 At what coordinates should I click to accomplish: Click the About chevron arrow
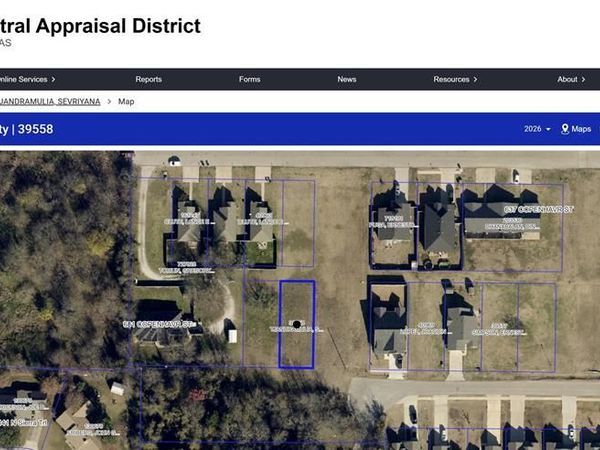583,79
